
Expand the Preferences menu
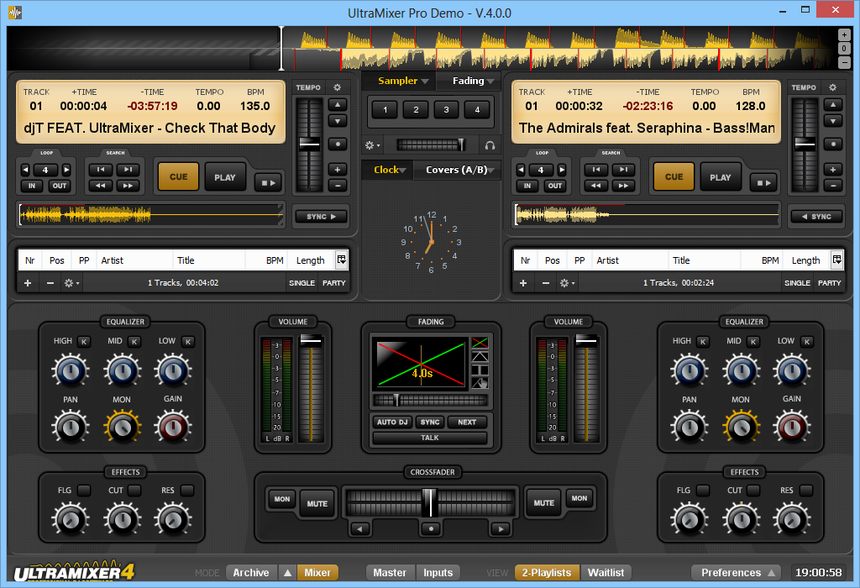(x=737, y=573)
